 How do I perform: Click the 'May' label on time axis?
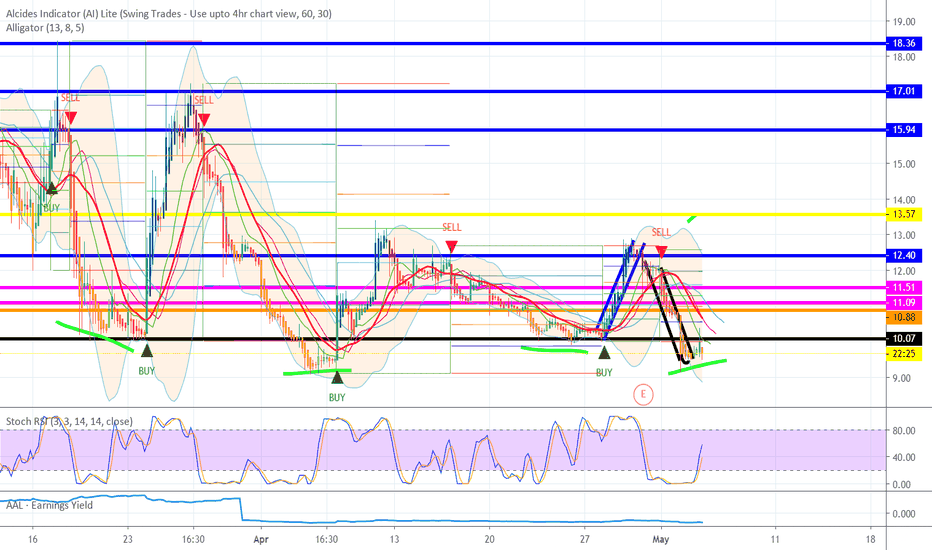click(x=660, y=540)
